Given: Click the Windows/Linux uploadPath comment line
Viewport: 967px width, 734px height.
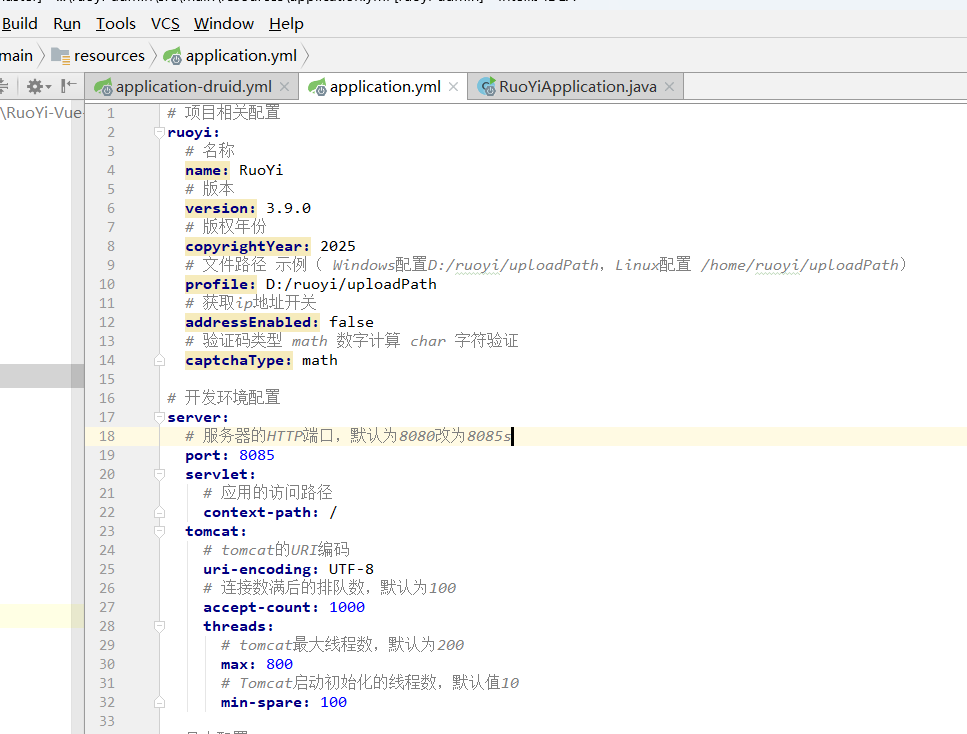Looking at the screenshot, I should click(546, 265).
